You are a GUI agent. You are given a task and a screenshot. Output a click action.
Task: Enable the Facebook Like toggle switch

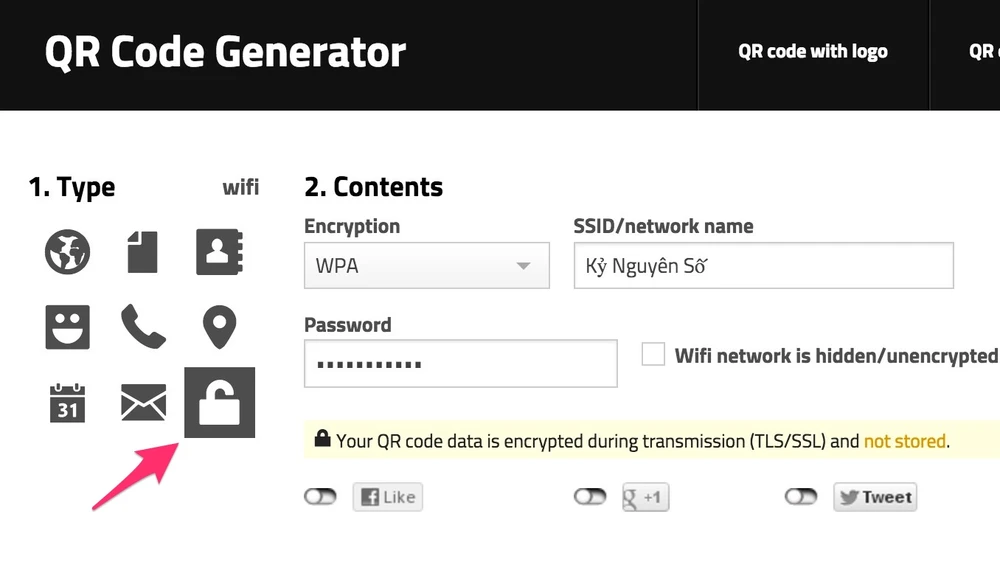click(320, 497)
